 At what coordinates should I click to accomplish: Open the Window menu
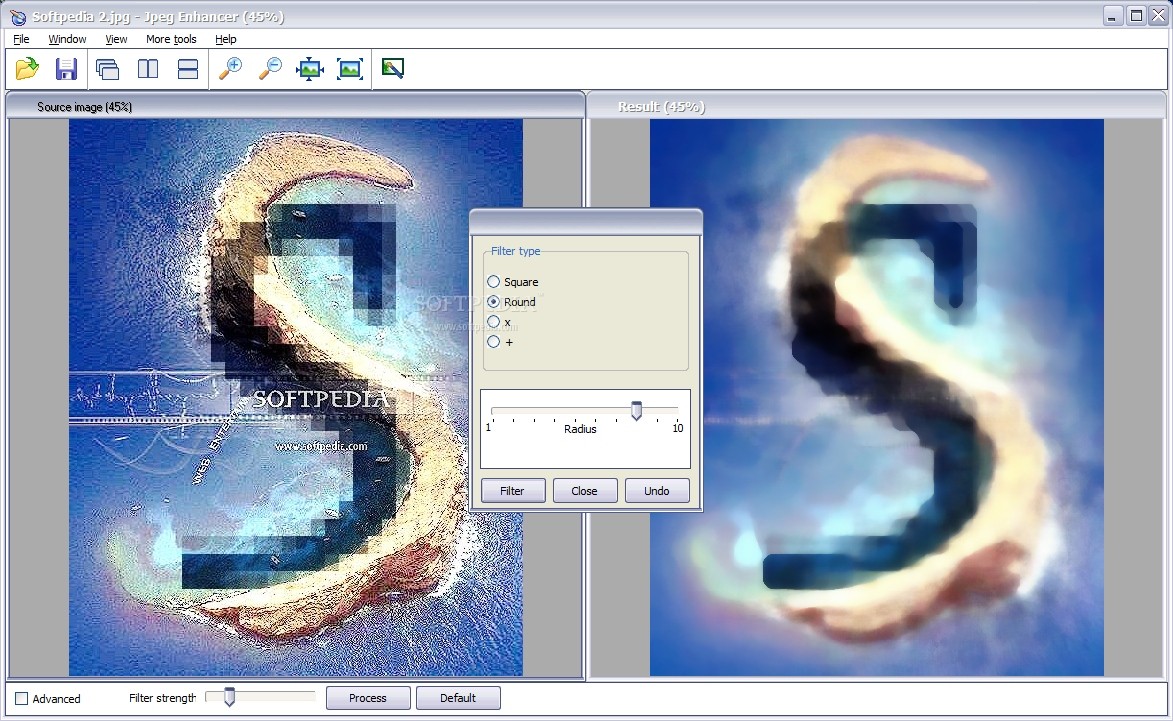click(x=67, y=39)
